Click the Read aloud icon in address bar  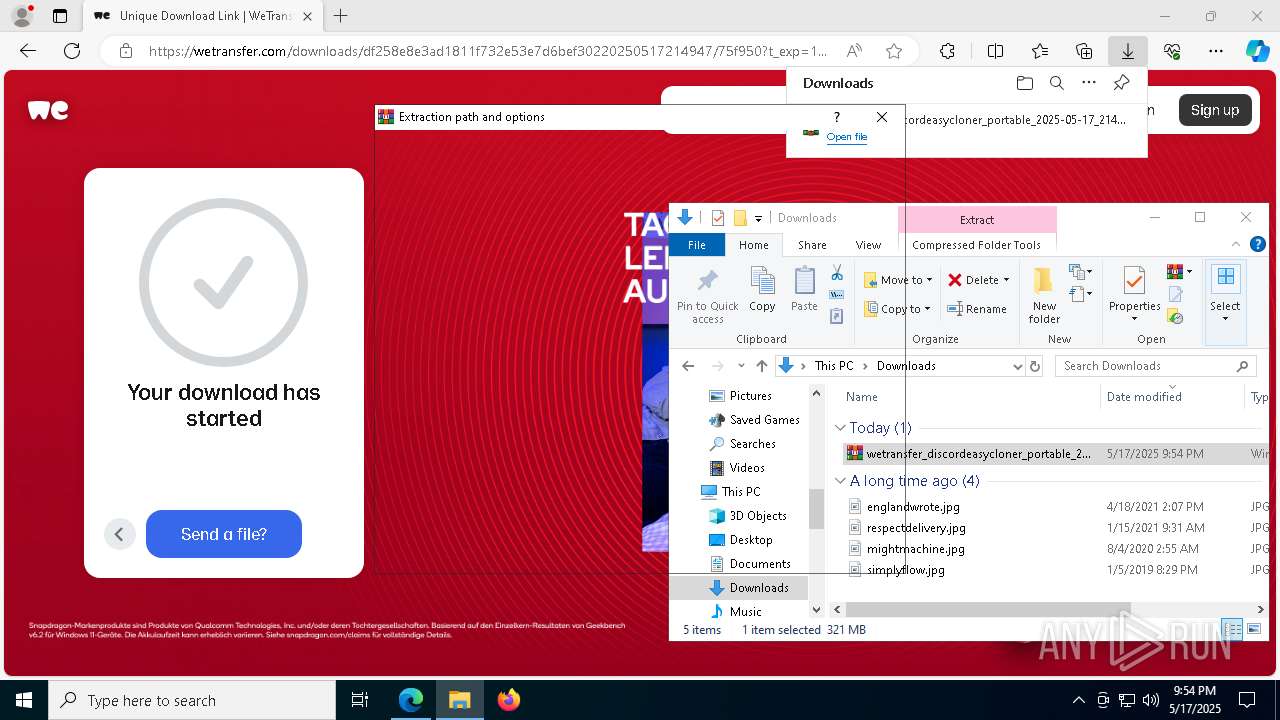854,51
